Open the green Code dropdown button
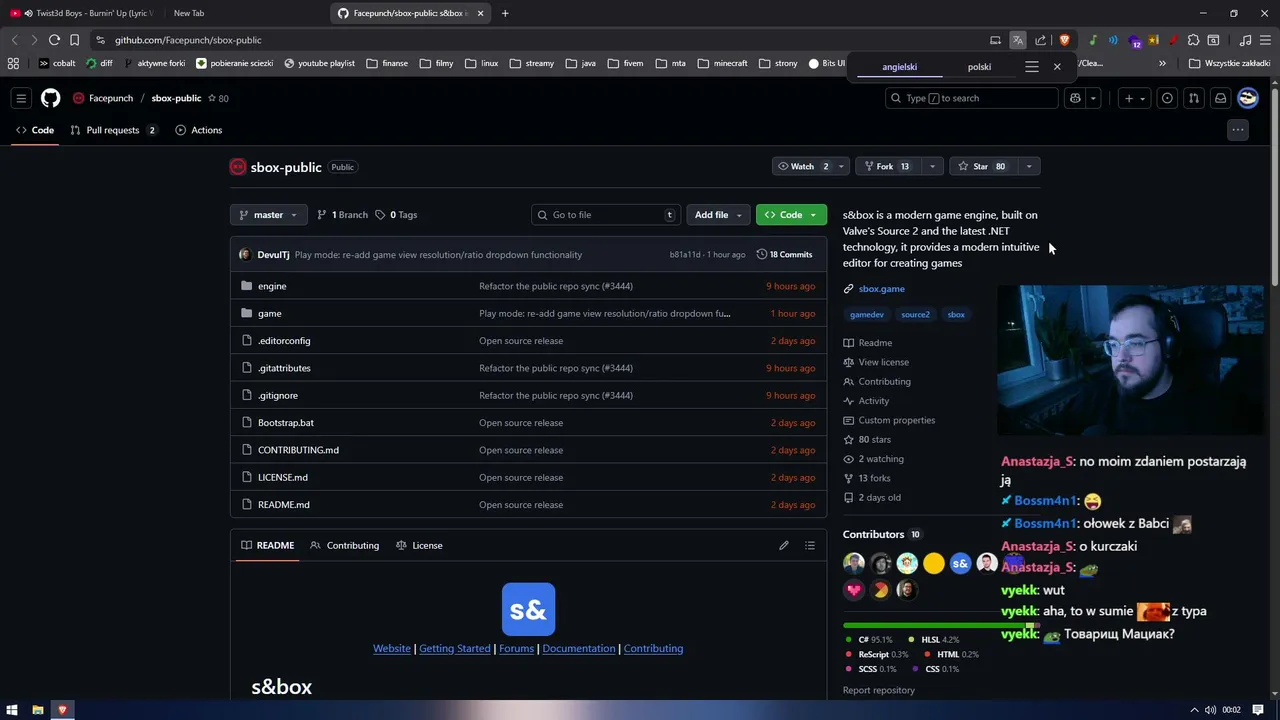The width and height of the screenshot is (1280, 720). click(791, 215)
